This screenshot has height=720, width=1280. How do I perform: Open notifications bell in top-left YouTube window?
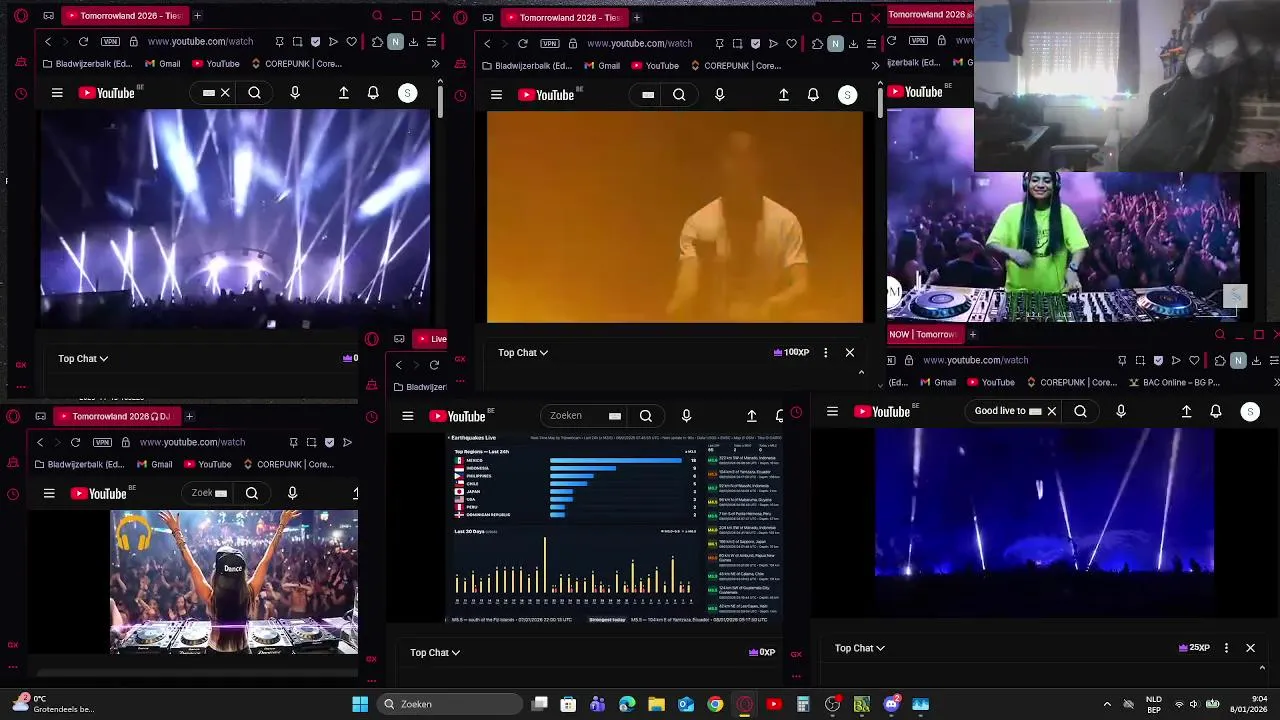[373, 93]
